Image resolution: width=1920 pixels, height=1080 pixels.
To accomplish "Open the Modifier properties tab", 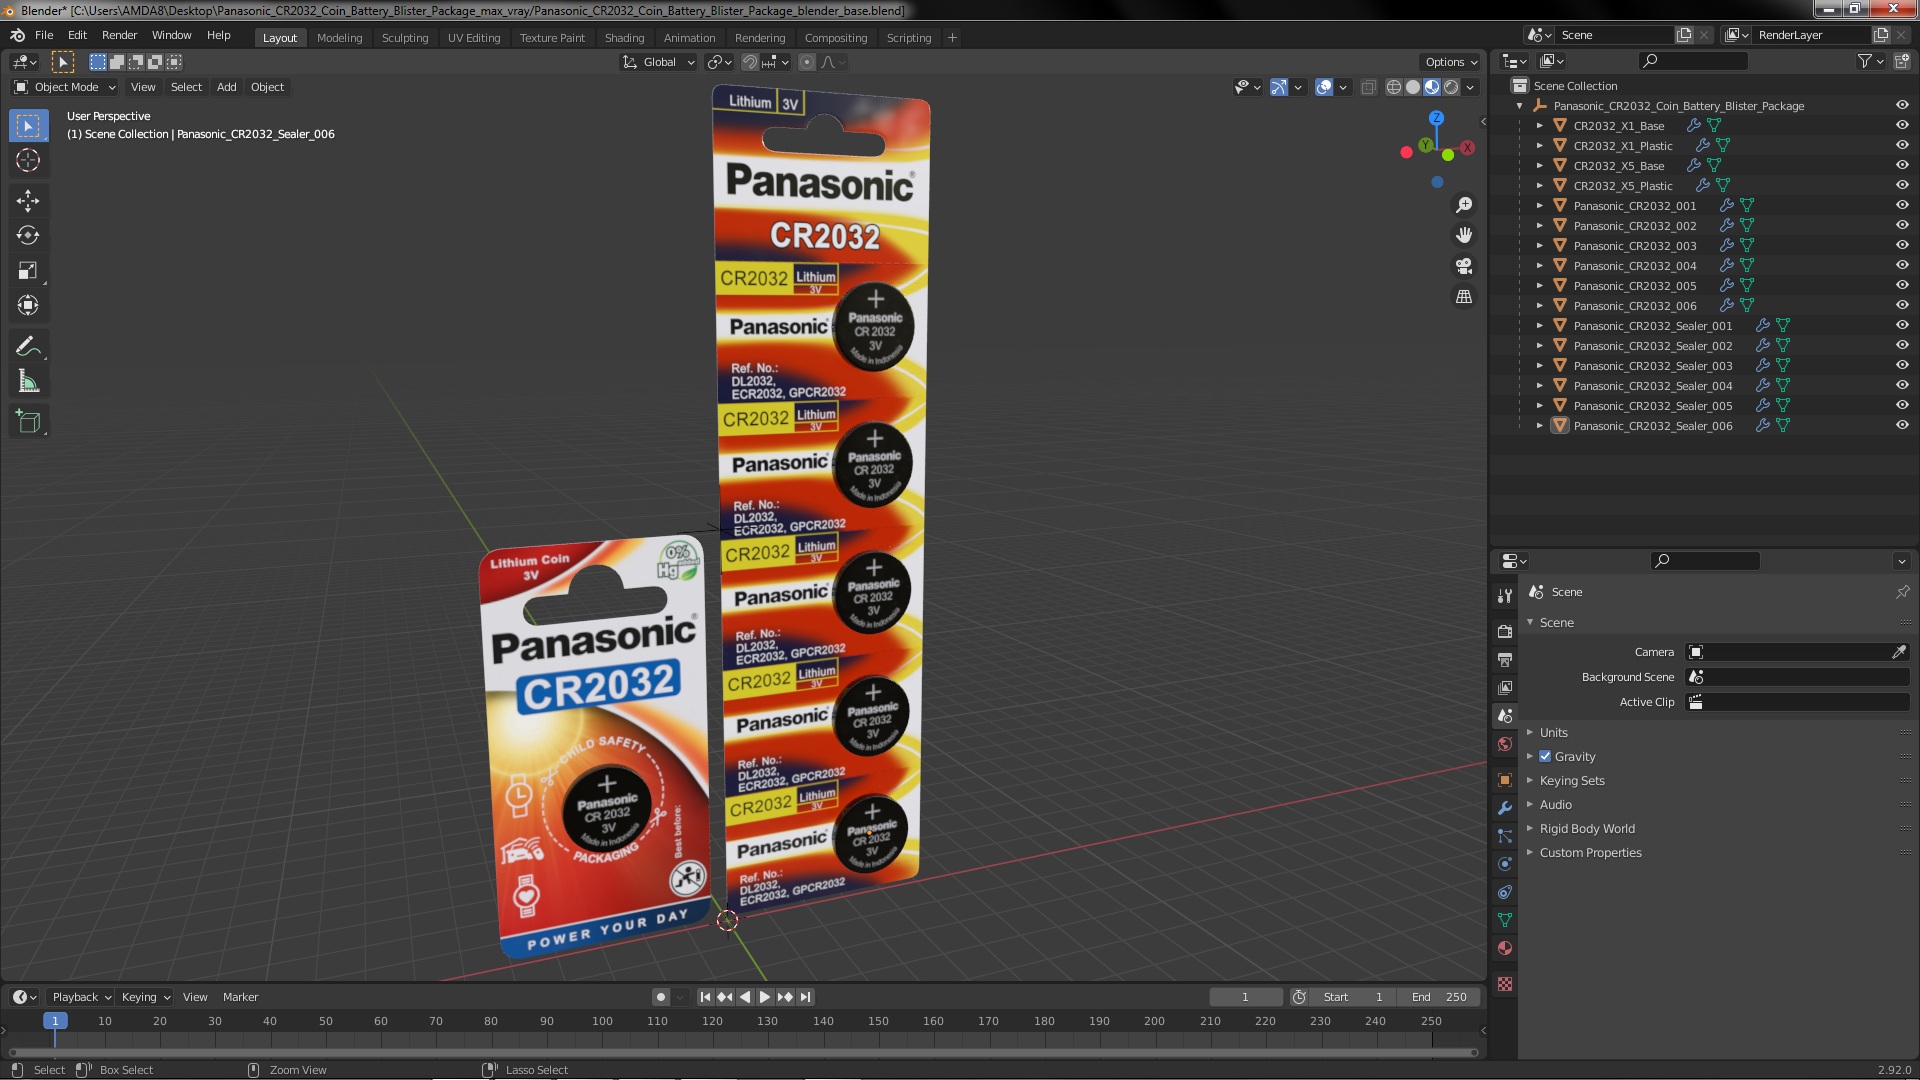I will (1505, 808).
